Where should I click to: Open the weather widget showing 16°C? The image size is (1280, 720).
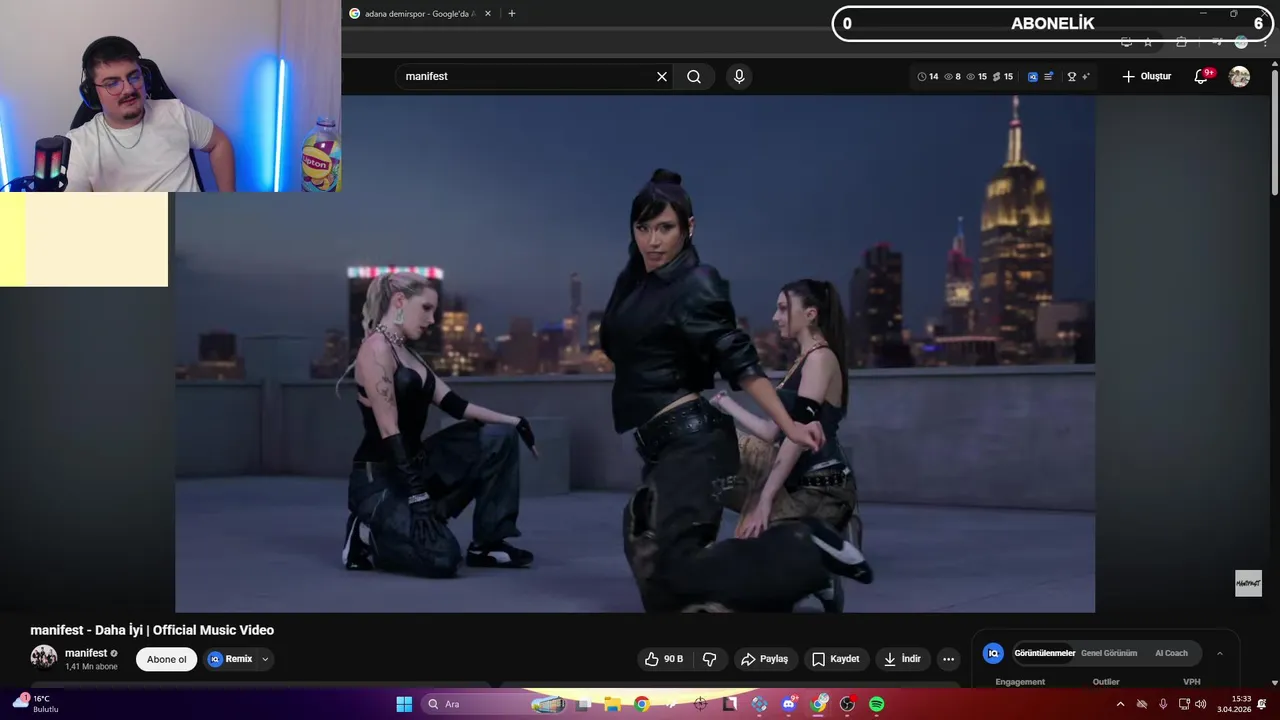(x=36, y=704)
